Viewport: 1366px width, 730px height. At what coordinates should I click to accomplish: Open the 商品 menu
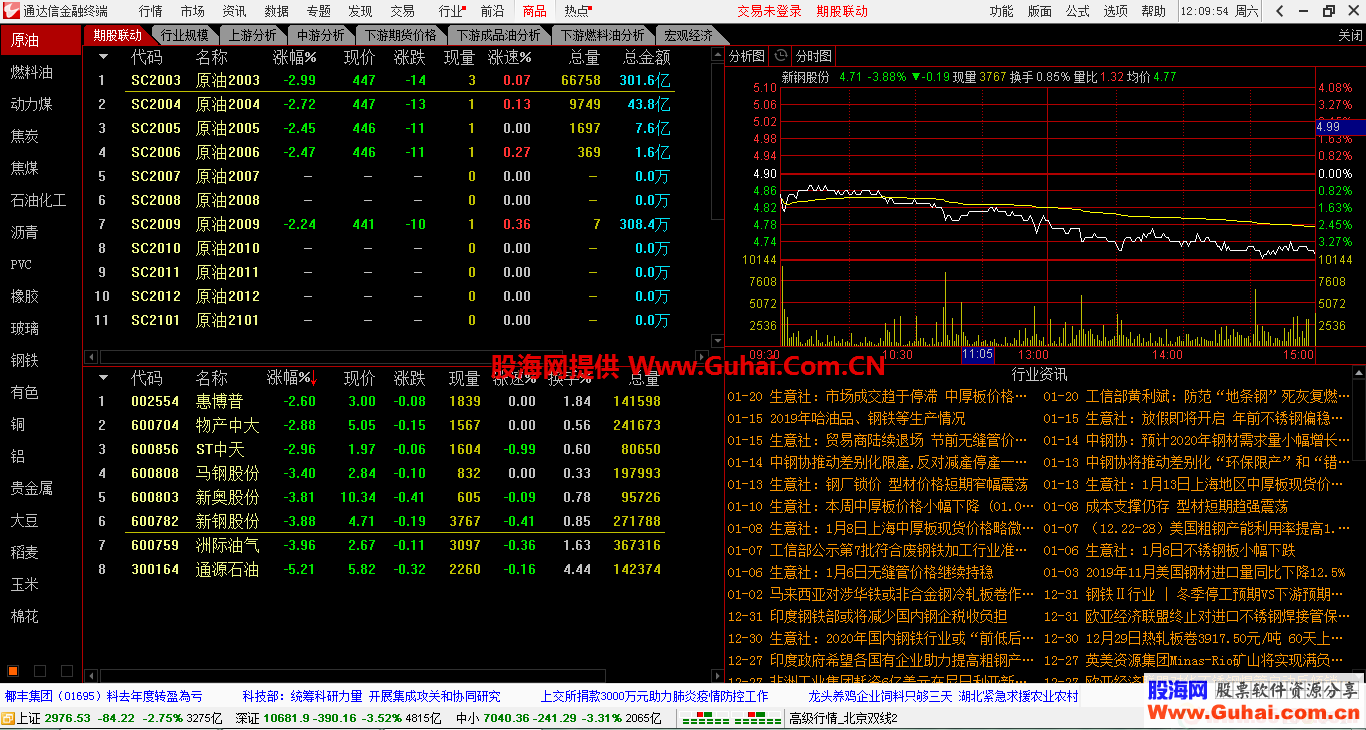[x=535, y=11]
